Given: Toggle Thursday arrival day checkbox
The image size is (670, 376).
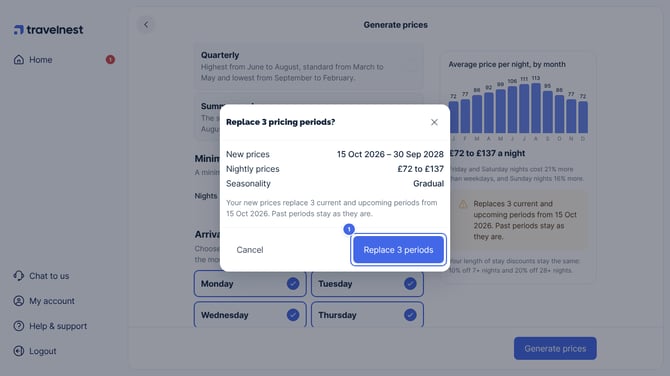Looking at the screenshot, I should (410, 315).
